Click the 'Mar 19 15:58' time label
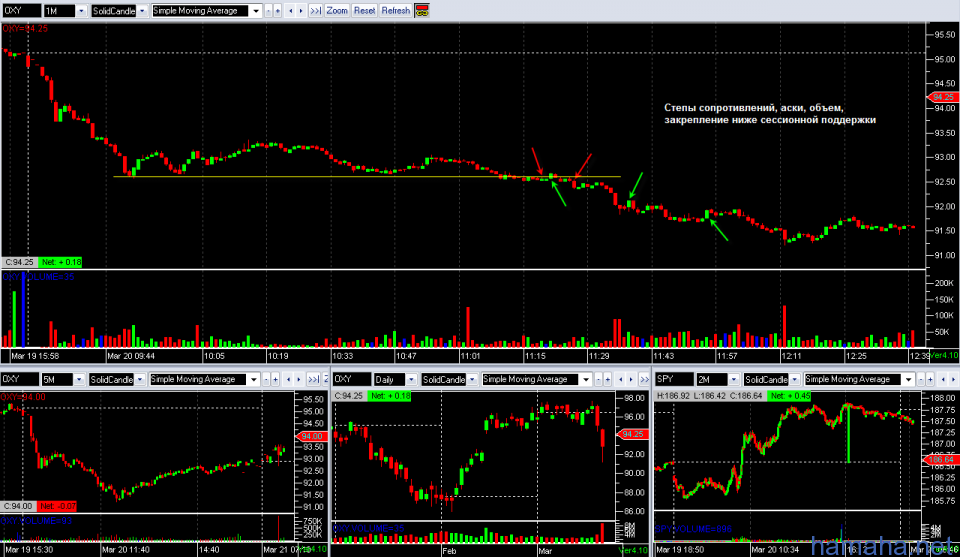This screenshot has width=960, height=557. tap(36, 356)
